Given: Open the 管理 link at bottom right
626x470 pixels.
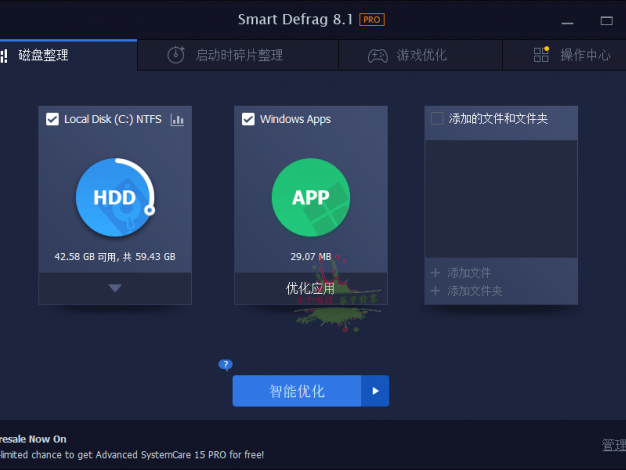Looking at the screenshot, I should [614, 445].
